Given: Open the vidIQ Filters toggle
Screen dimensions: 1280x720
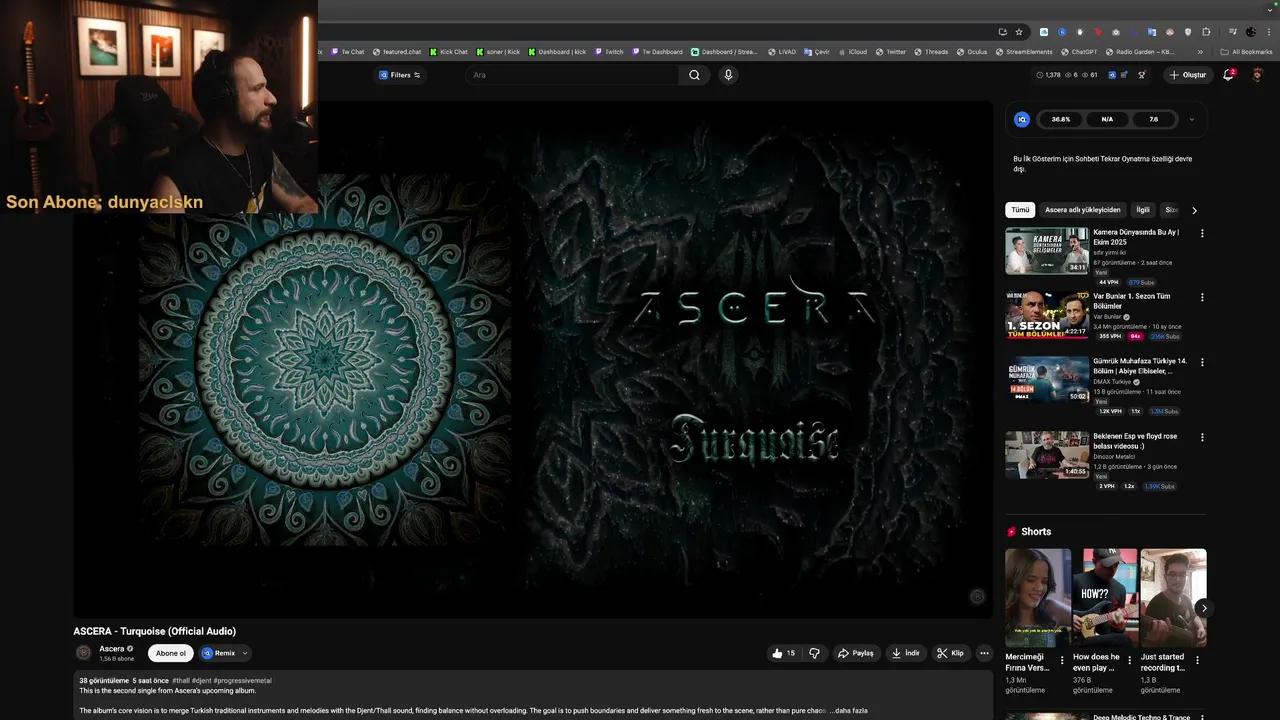Looking at the screenshot, I should pyautogui.click(x=399, y=75).
